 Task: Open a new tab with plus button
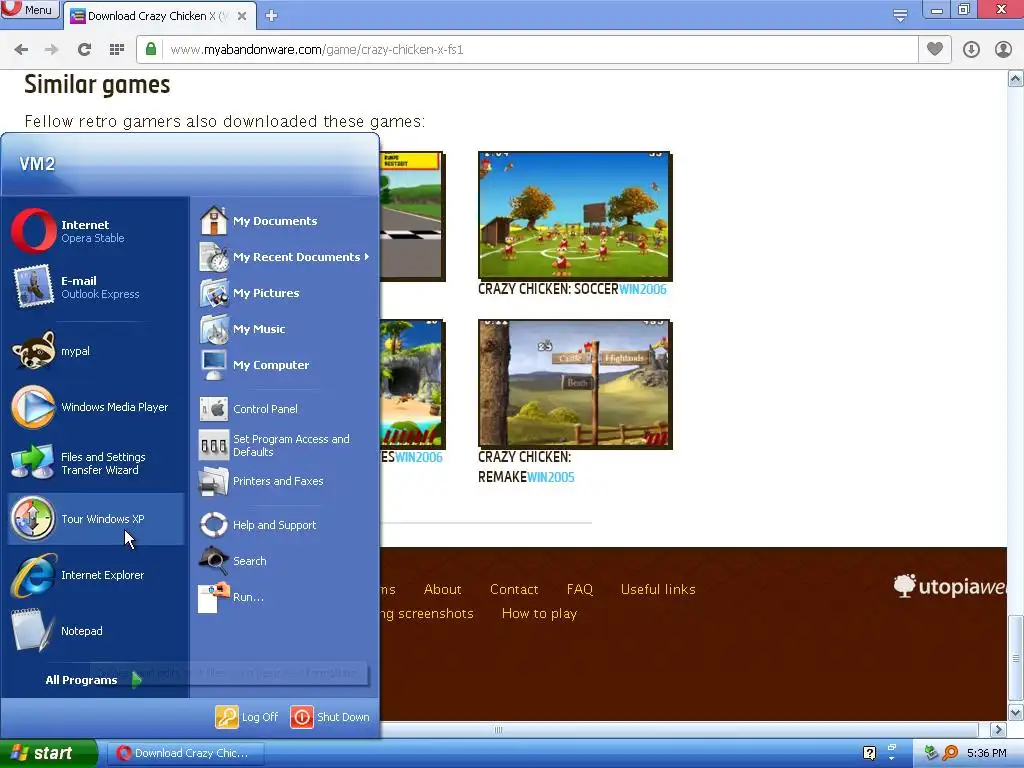click(x=272, y=16)
